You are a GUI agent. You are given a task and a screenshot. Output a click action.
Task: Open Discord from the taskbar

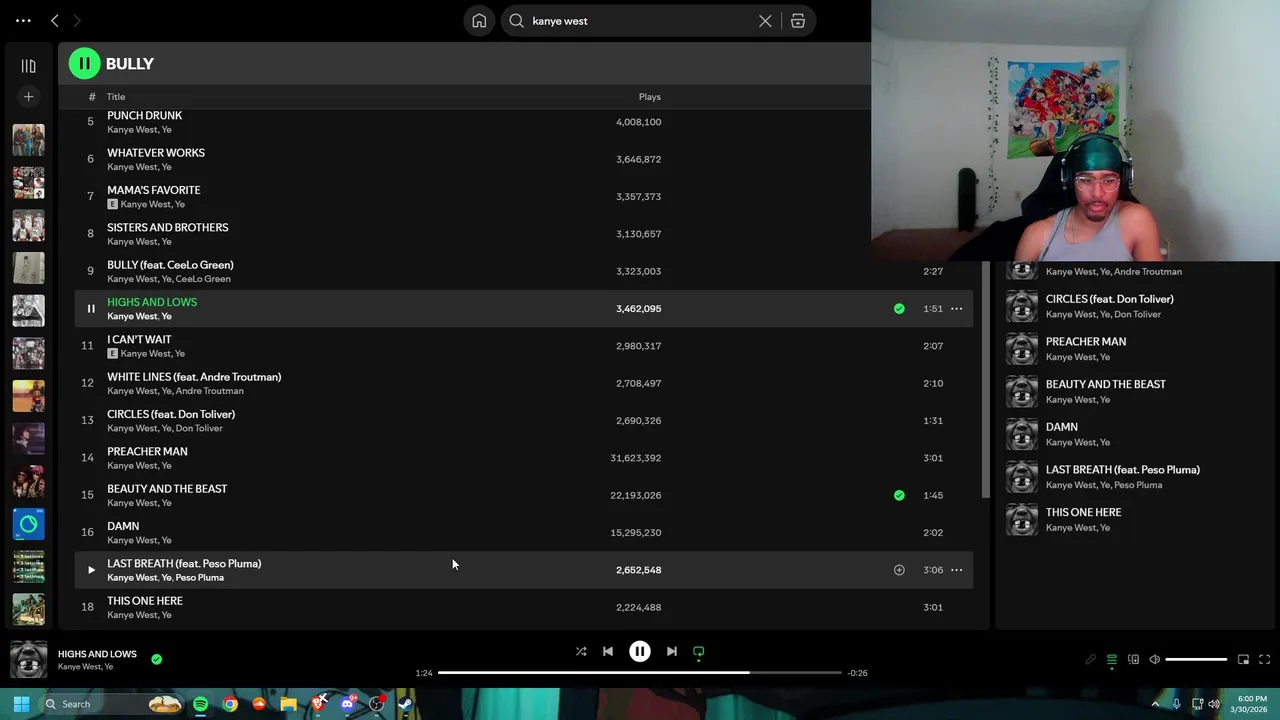pyautogui.click(x=347, y=704)
